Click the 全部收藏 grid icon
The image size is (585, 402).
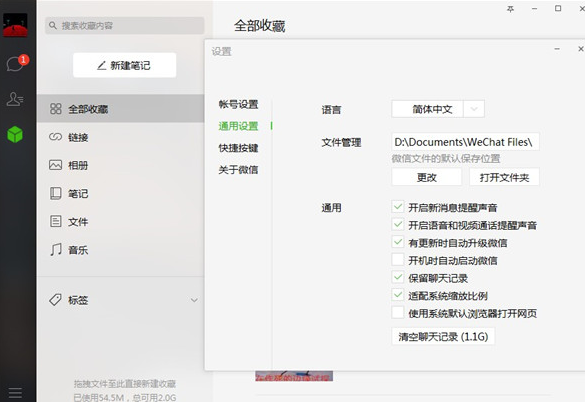56,109
